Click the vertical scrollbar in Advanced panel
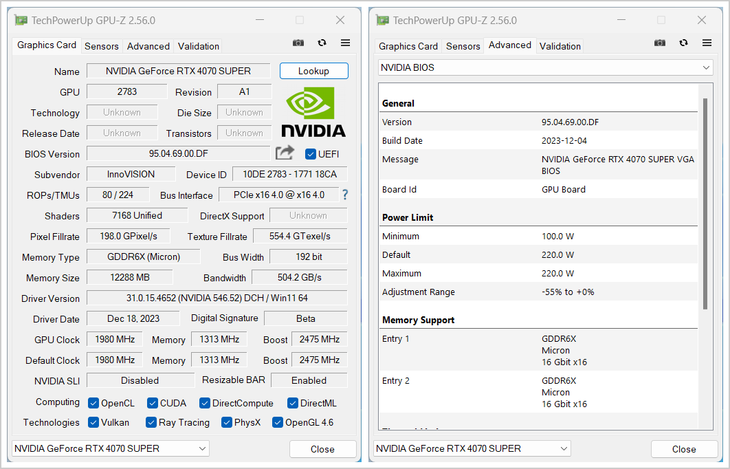730x469 pixels. [x=705, y=204]
